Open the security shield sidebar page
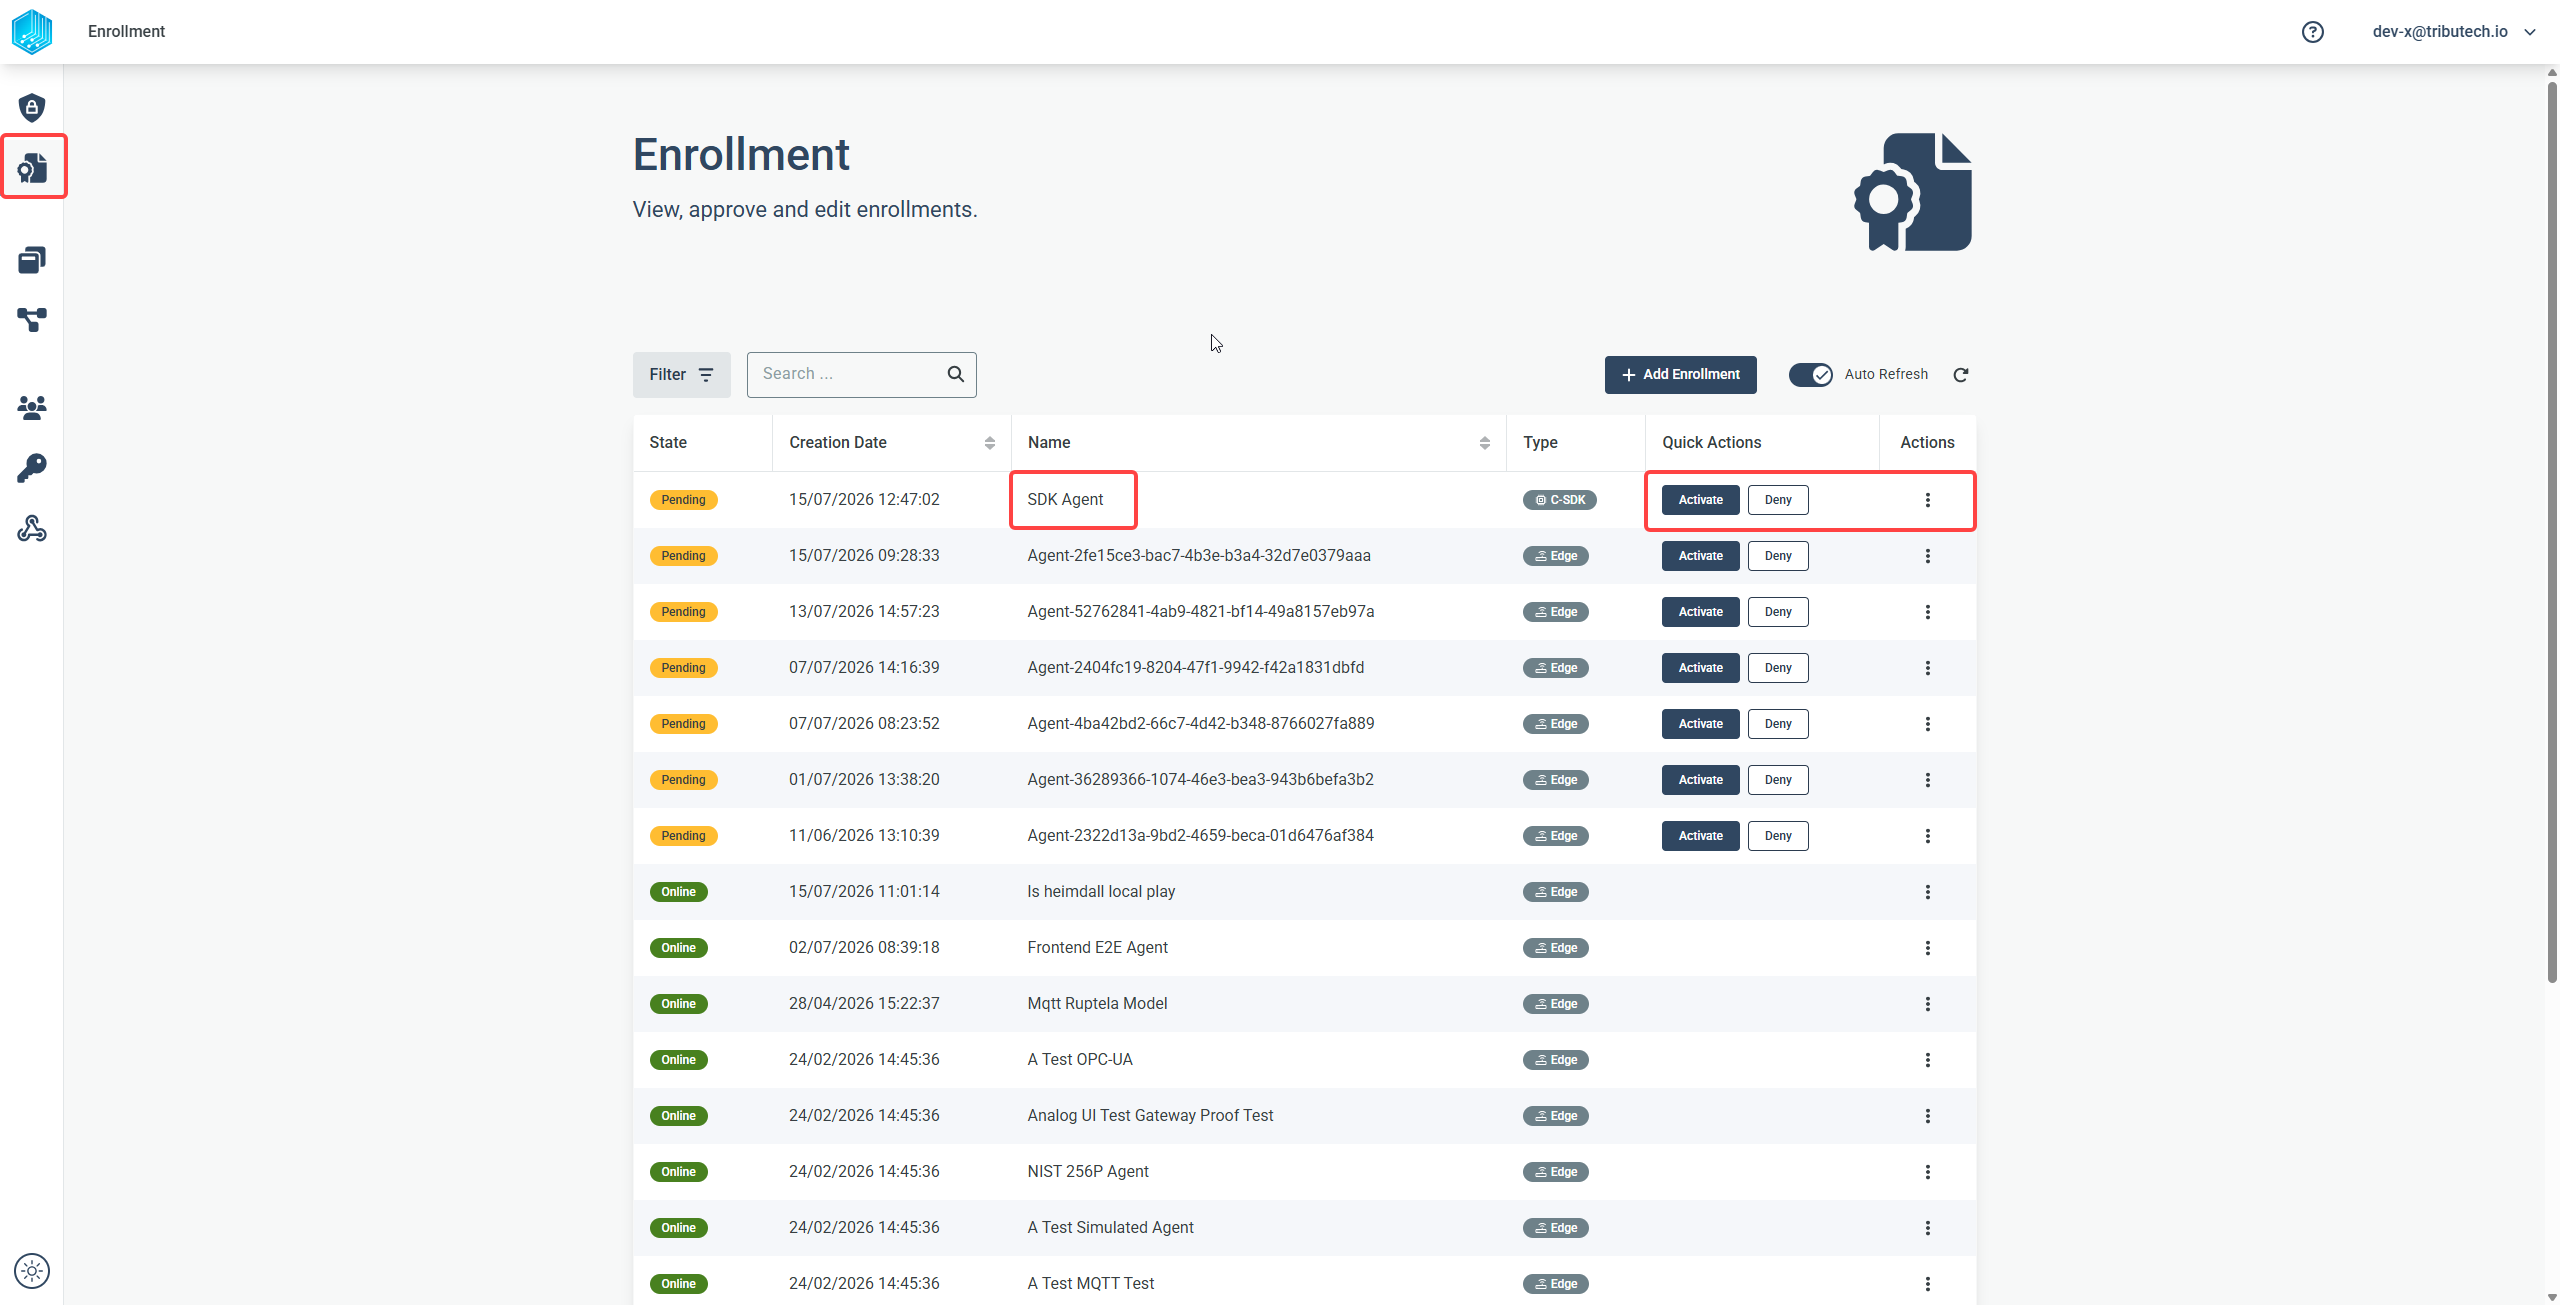2560x1305 pixels. coord(32,107)
